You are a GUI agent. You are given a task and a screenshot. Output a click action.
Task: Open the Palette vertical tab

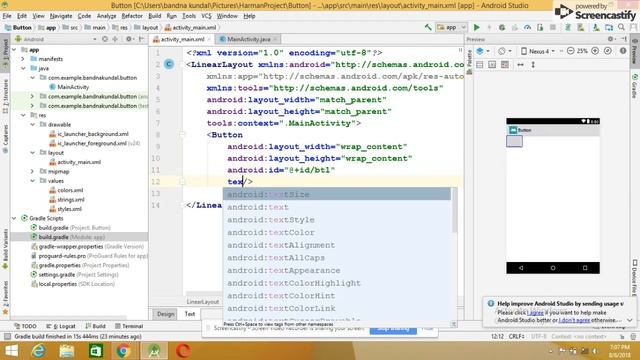click(469, 62)
